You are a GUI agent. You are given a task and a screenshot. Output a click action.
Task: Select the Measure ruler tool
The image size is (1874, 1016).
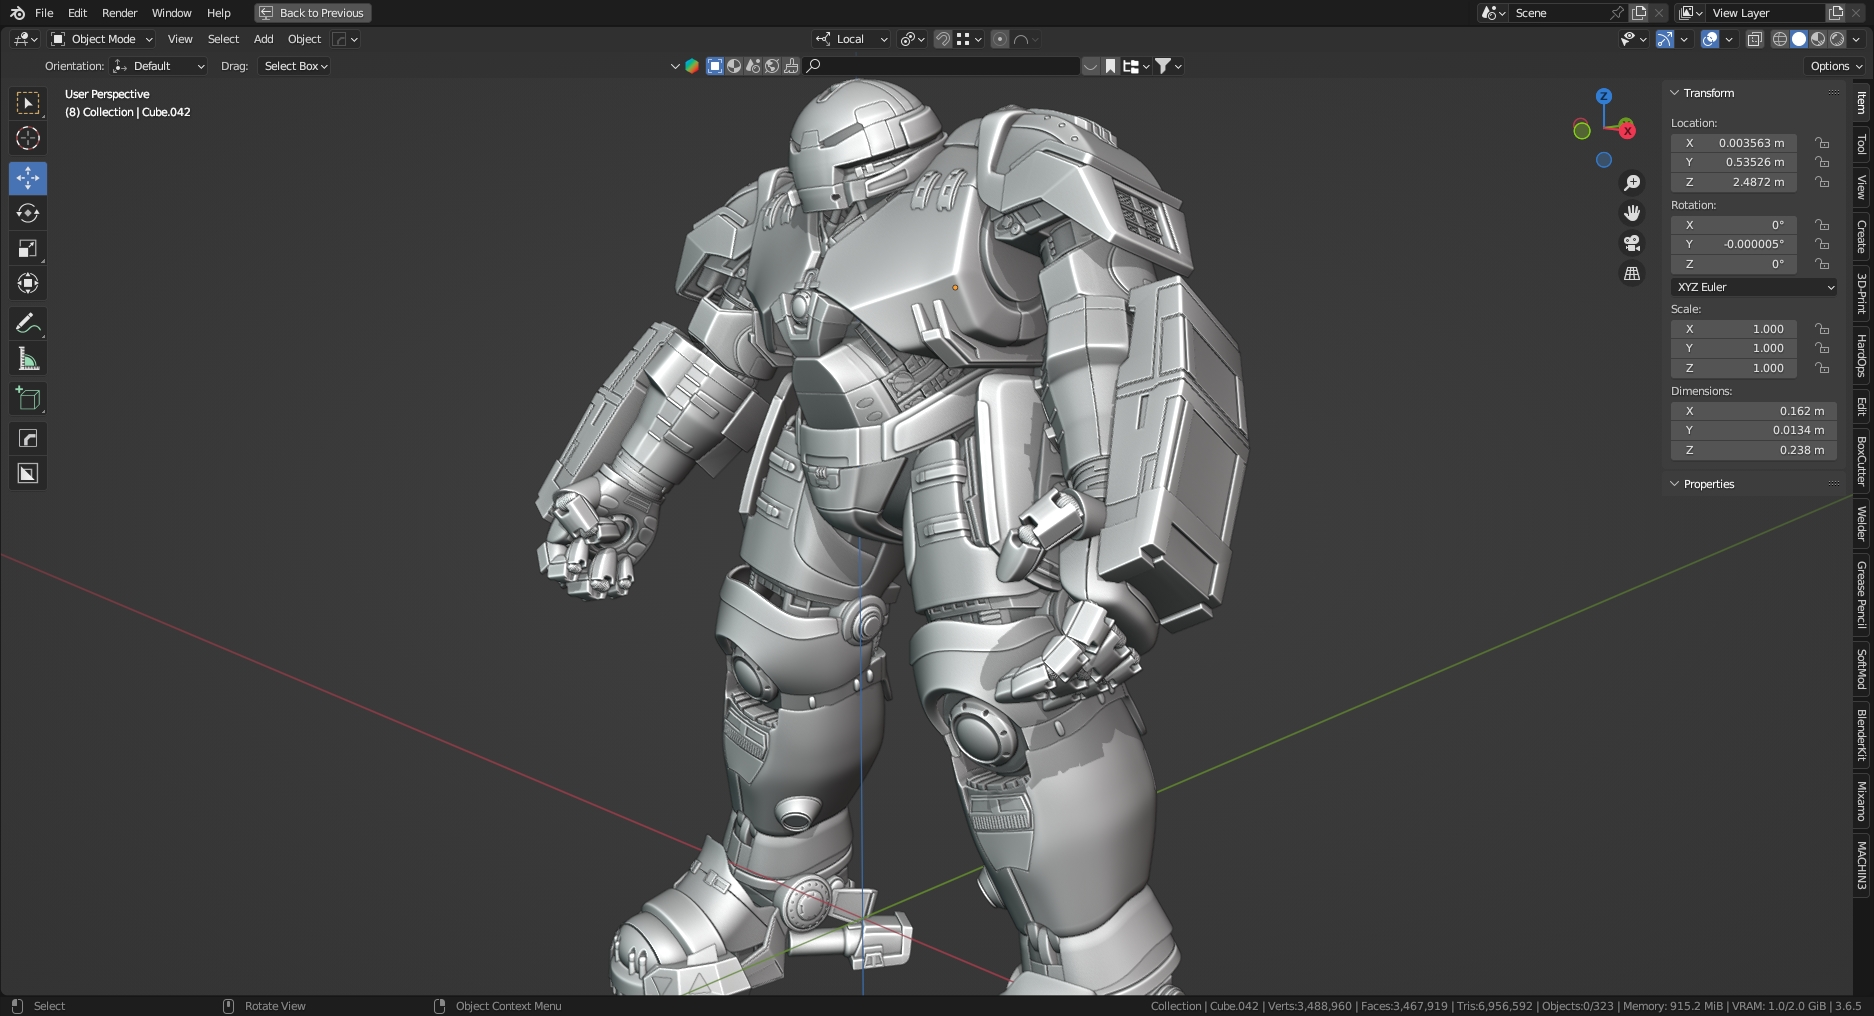[28, 358]
